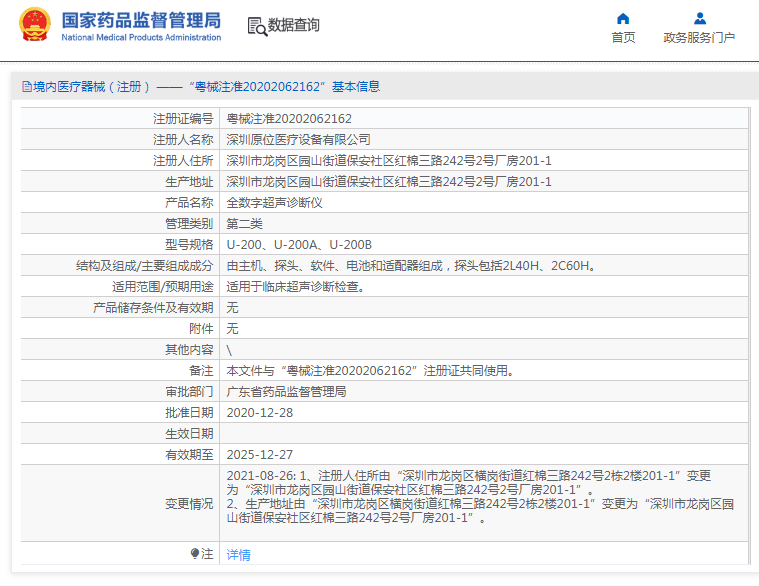759x586 pixels.
Task: Click the registrant name 深圳原位医疗设备有限公司
Action: click(298, 140)
